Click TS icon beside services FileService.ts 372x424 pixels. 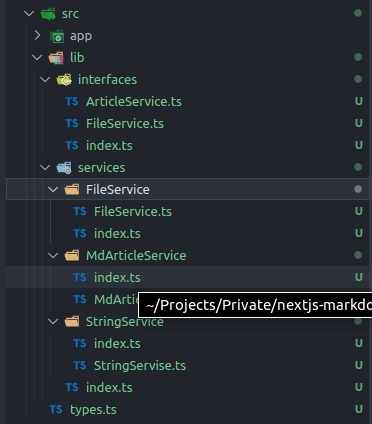click(80, 212)
